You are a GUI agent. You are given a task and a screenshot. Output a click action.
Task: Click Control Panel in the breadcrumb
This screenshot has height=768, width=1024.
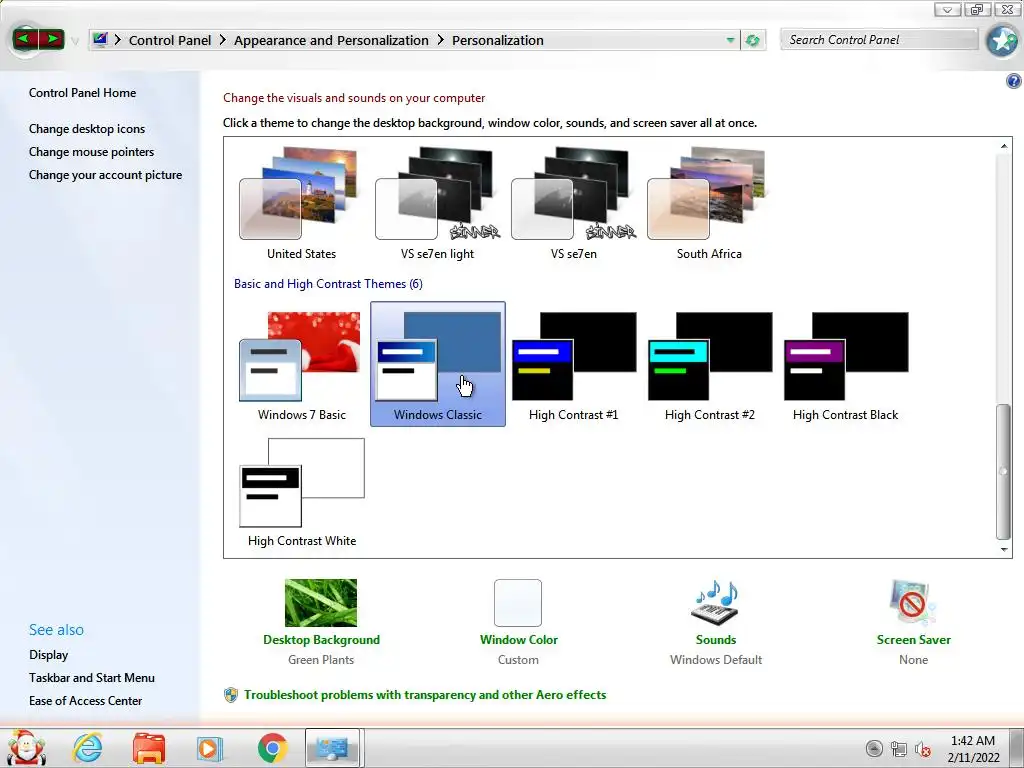tap(170, 40)
